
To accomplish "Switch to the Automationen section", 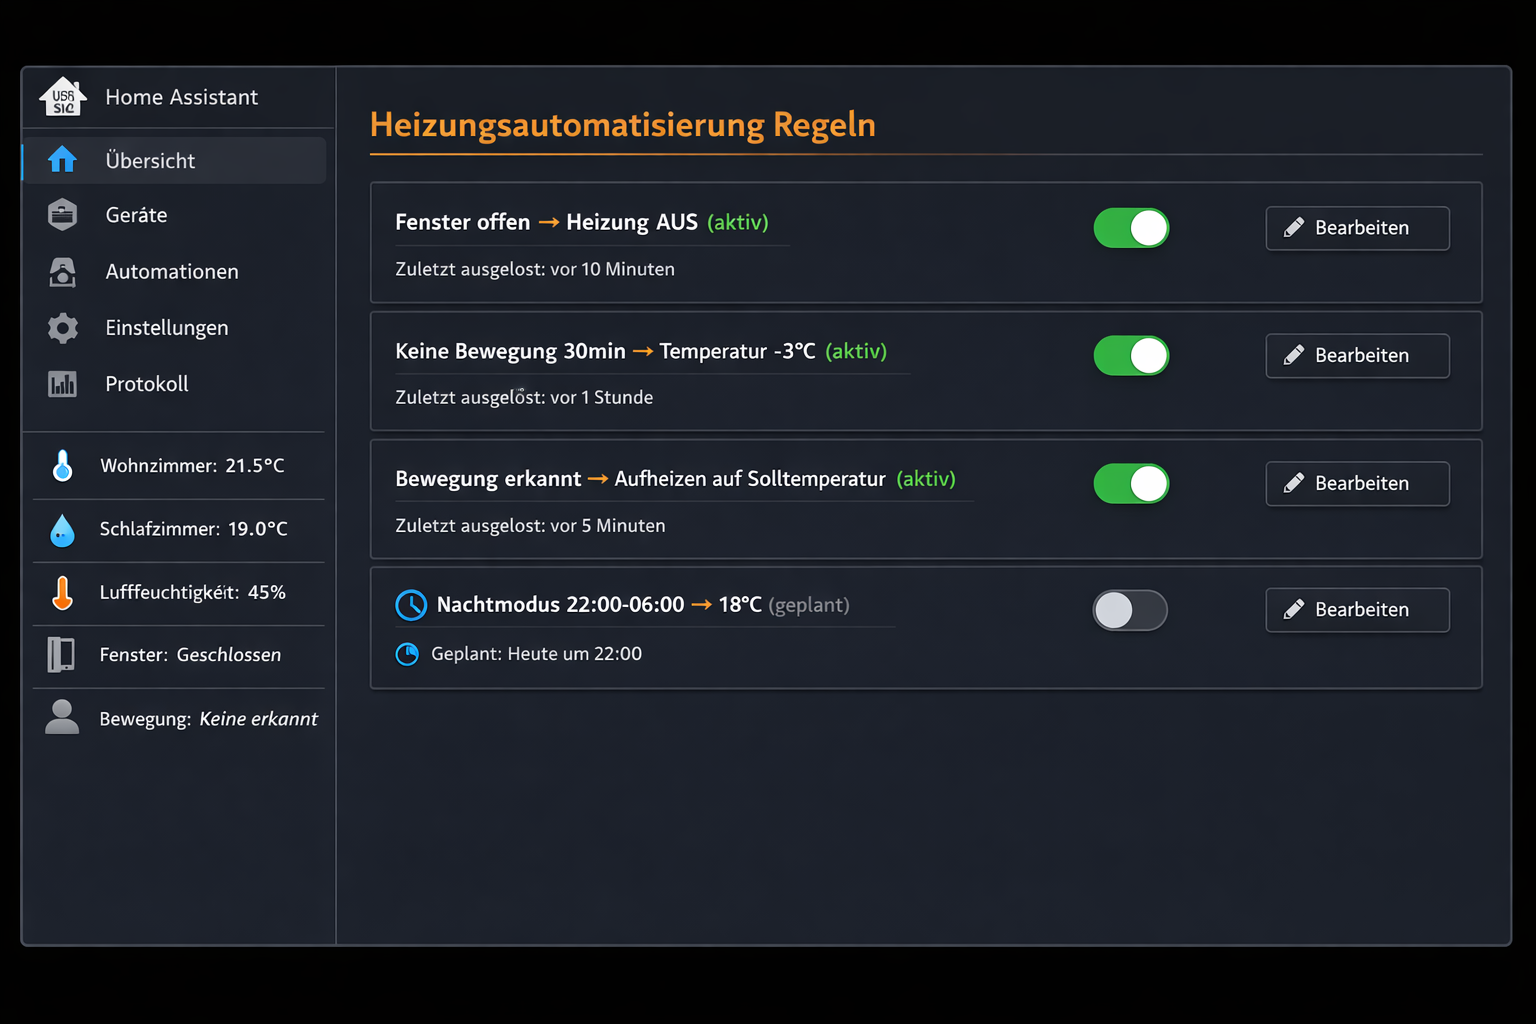I will coord(171,271).
